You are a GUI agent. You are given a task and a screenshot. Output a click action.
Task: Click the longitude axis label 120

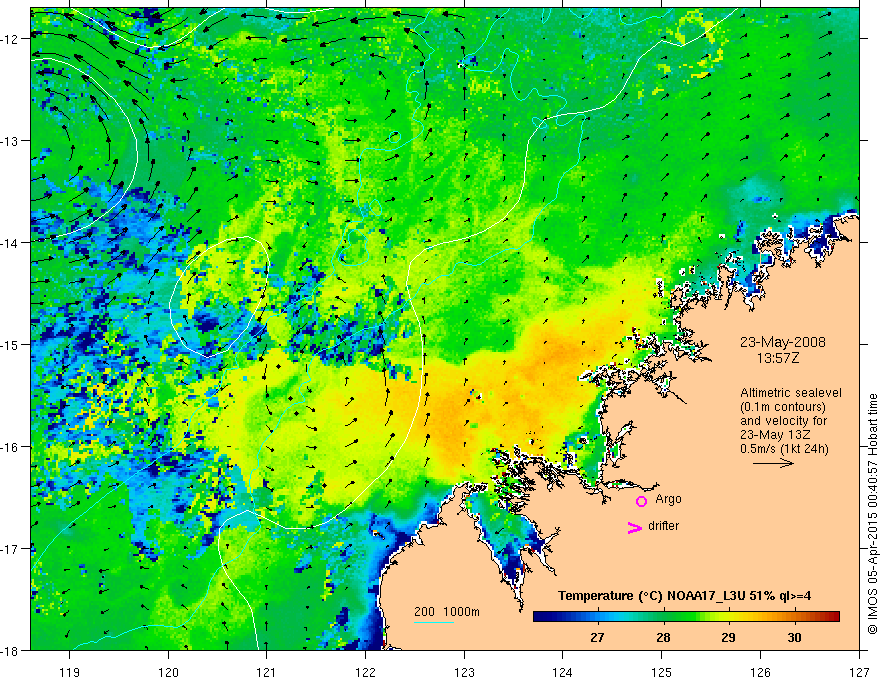click(168, 672)
